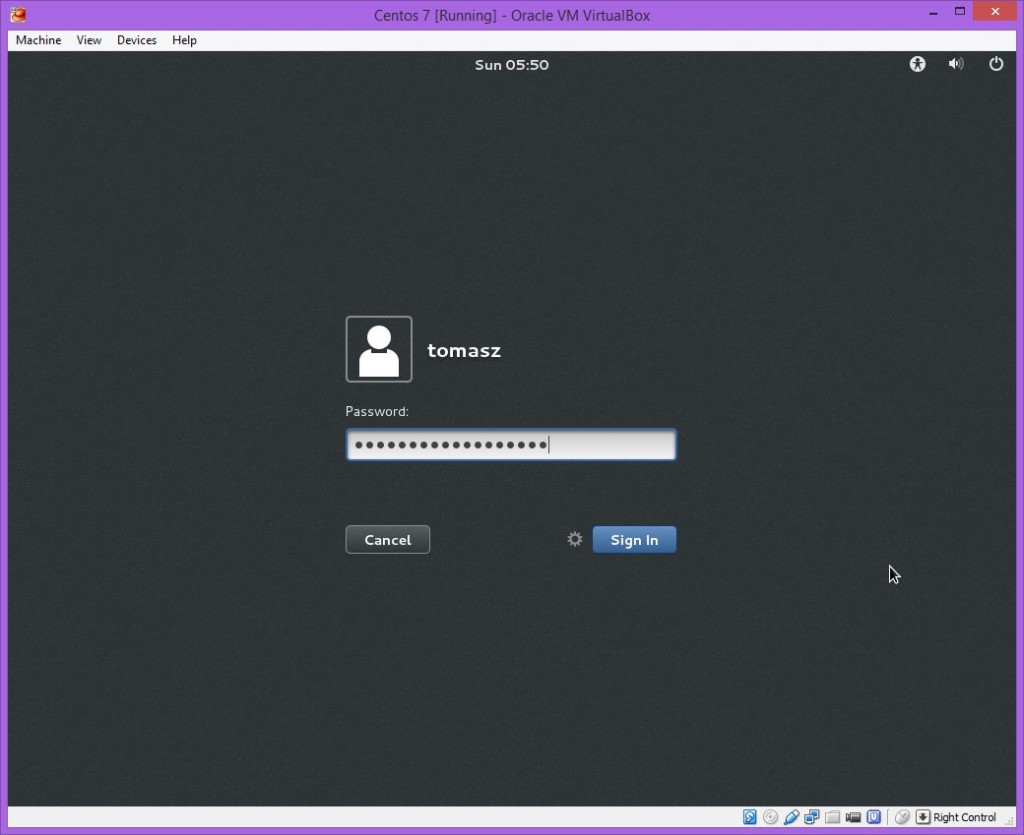Click the video capture status icon

853,817
